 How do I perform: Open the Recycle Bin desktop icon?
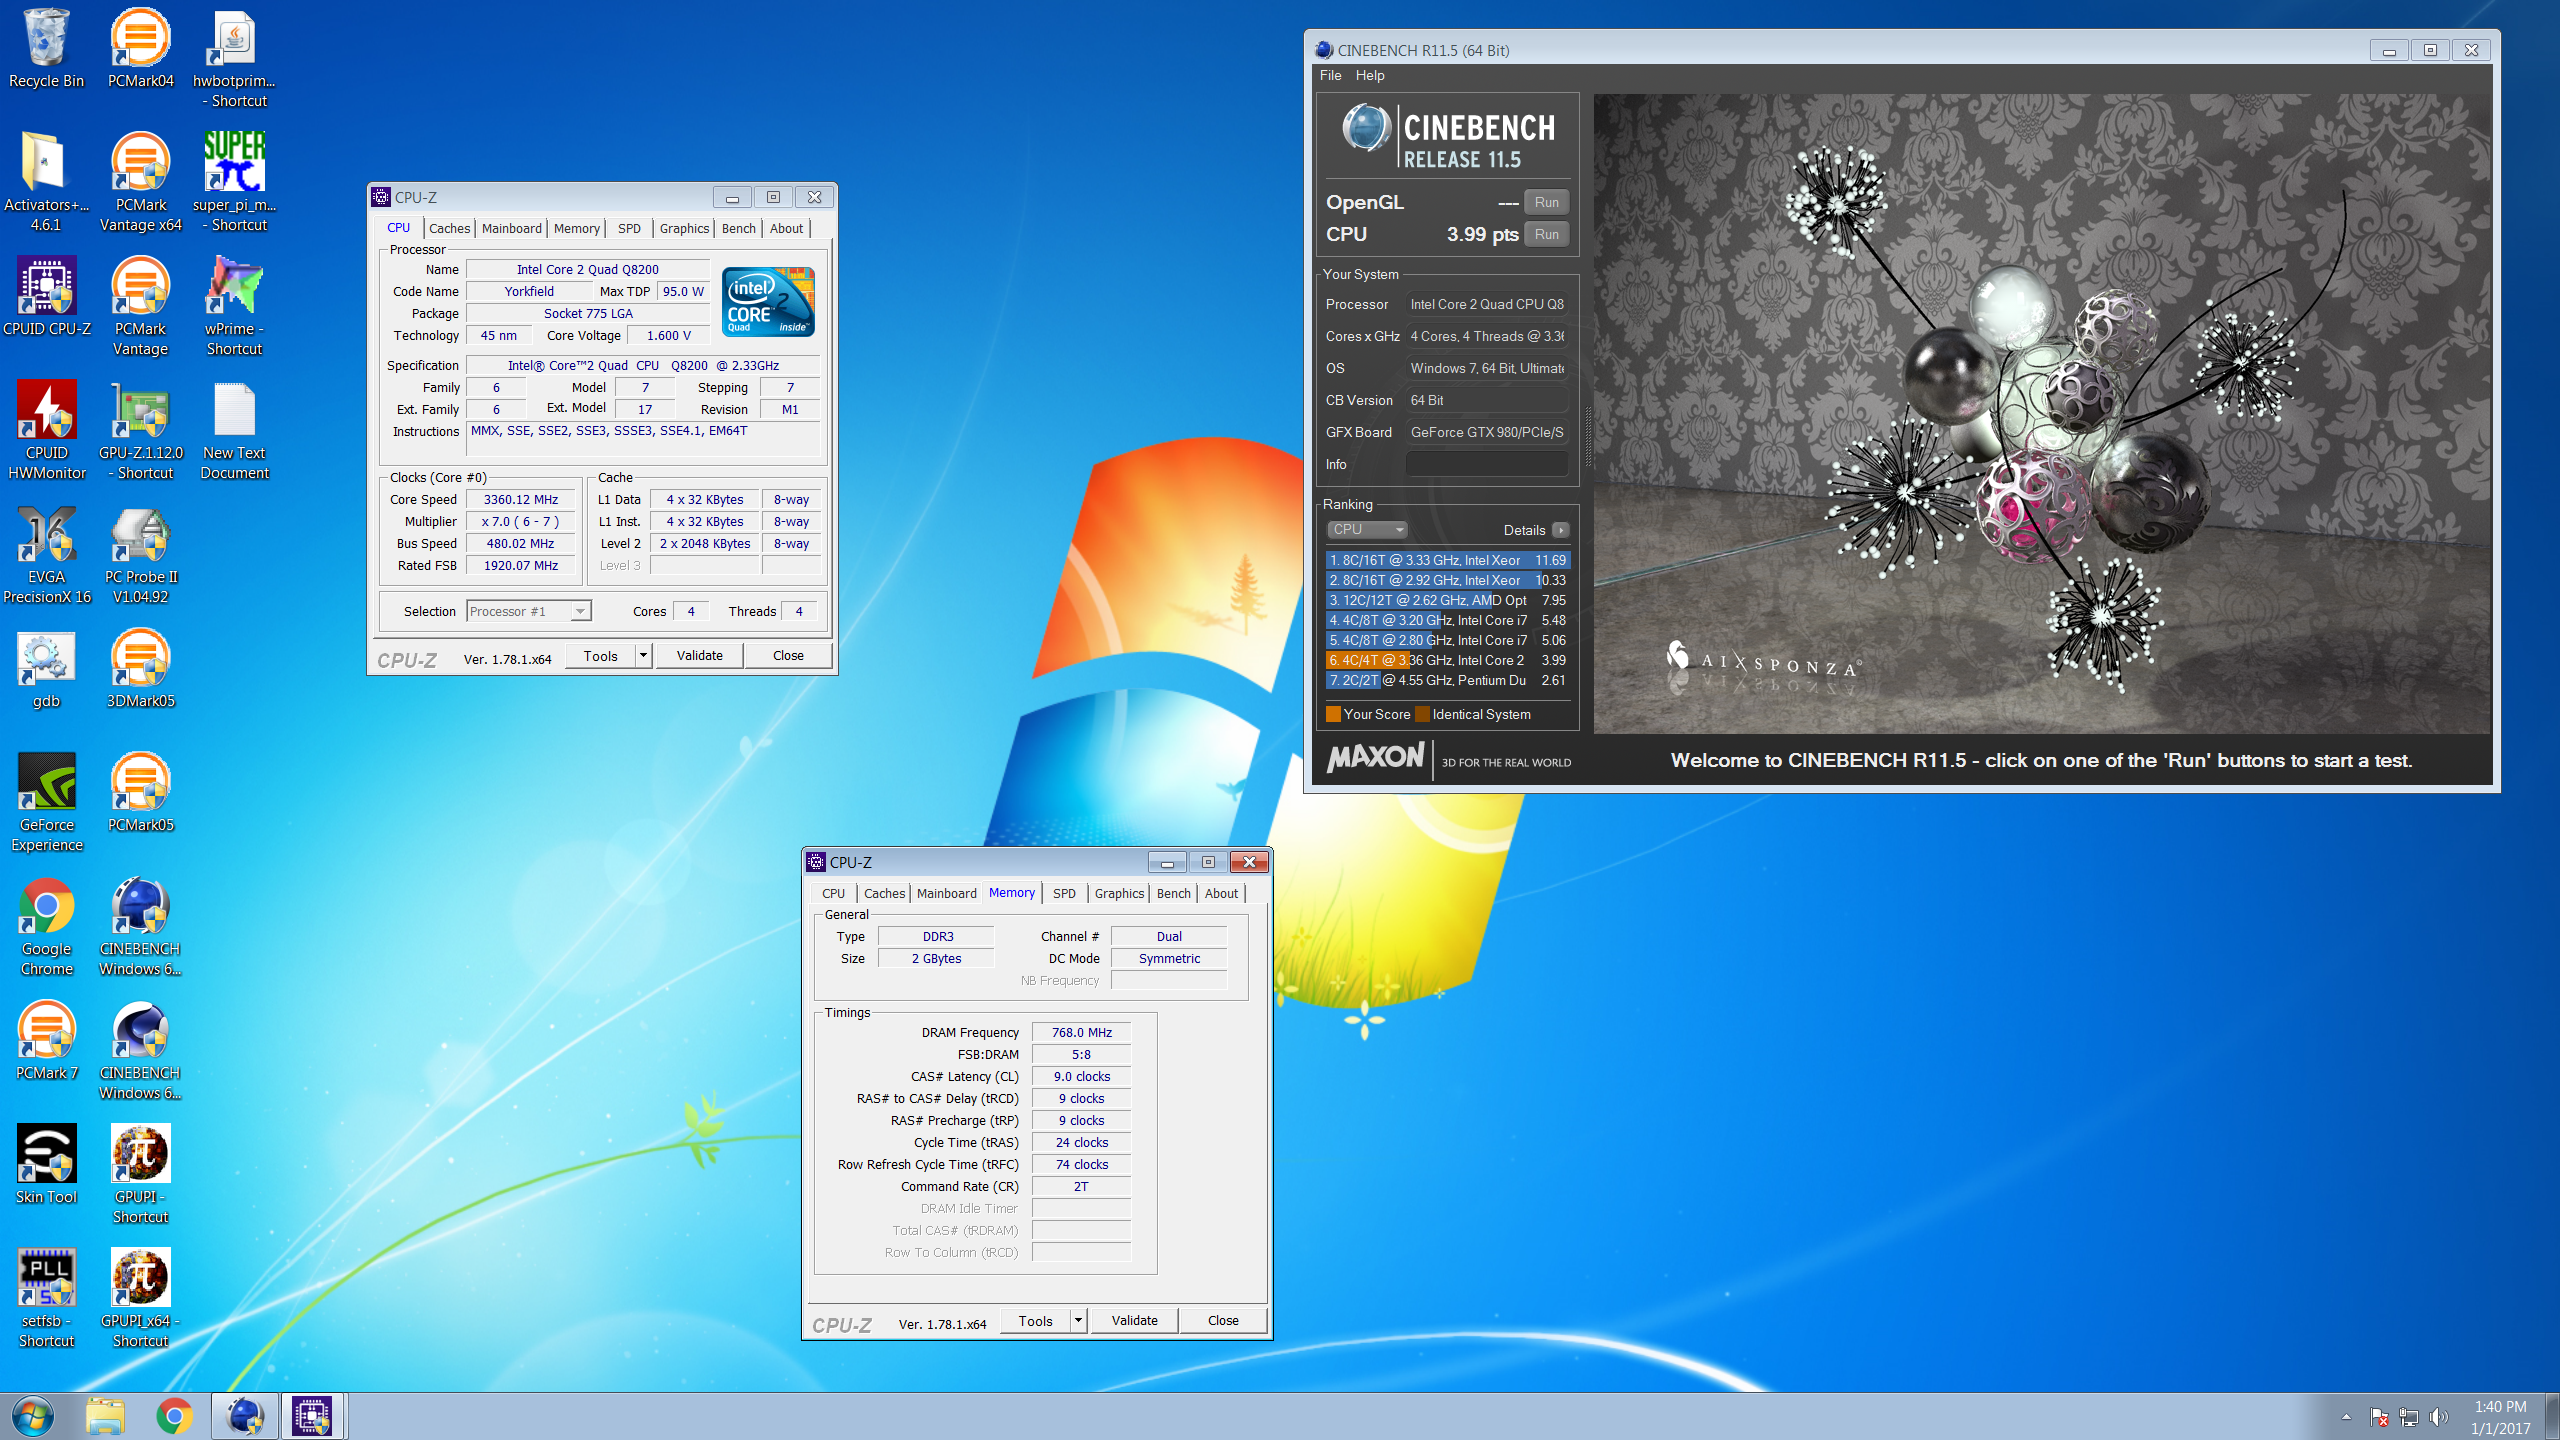(46, 48)
